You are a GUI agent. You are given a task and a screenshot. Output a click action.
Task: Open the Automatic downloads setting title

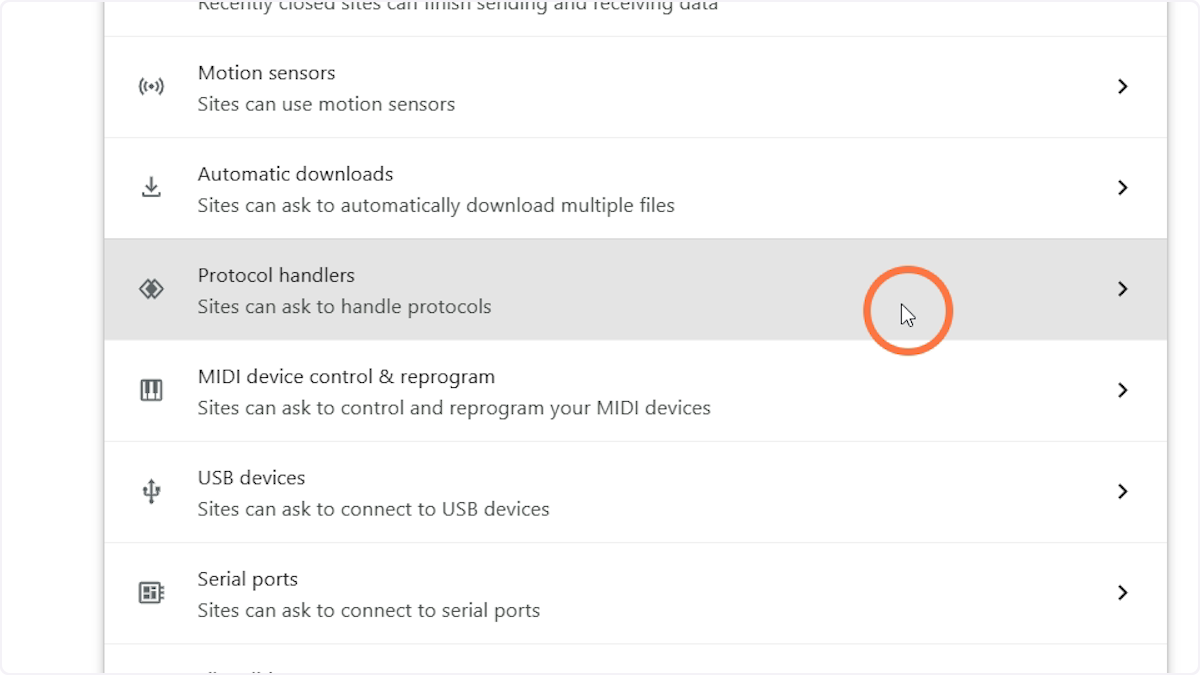[295, 174]
